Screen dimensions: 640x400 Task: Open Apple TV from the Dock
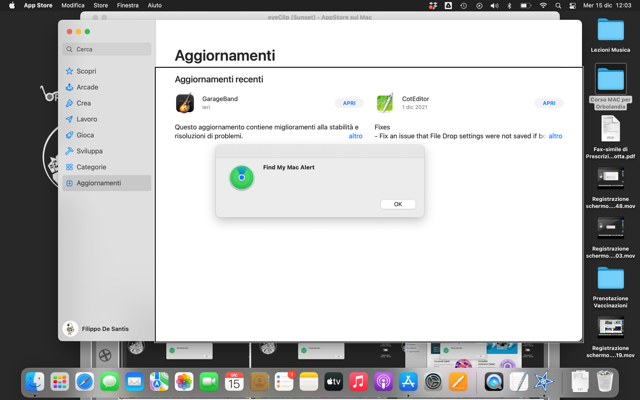click(x=333, y=382)
